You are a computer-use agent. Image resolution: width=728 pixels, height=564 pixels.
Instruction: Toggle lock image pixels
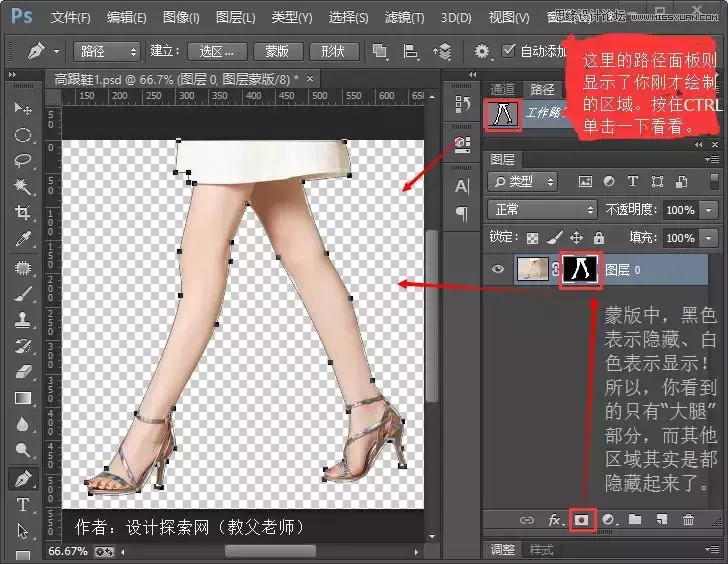(554, 238)
